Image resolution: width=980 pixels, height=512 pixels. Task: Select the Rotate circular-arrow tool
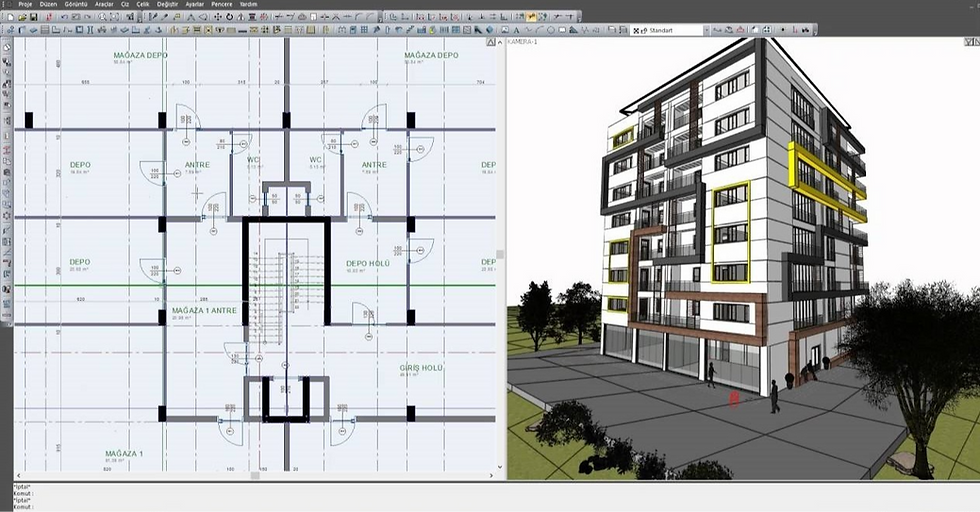pos(229,17)
